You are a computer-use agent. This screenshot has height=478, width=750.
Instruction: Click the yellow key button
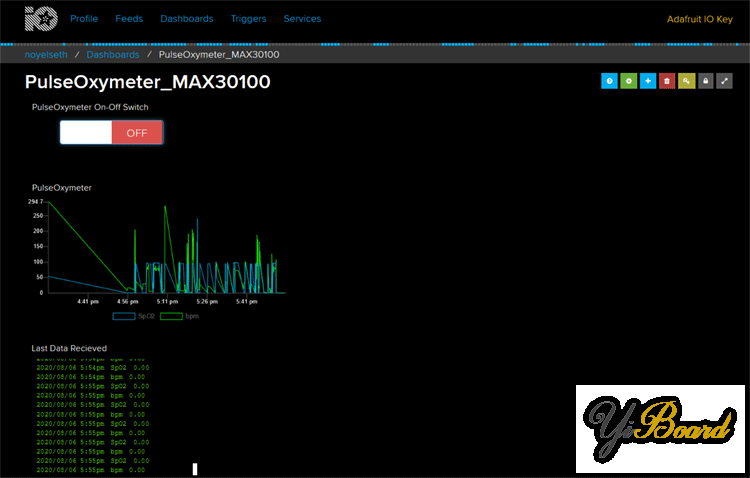pyautogui.click(x=686, y=81)
